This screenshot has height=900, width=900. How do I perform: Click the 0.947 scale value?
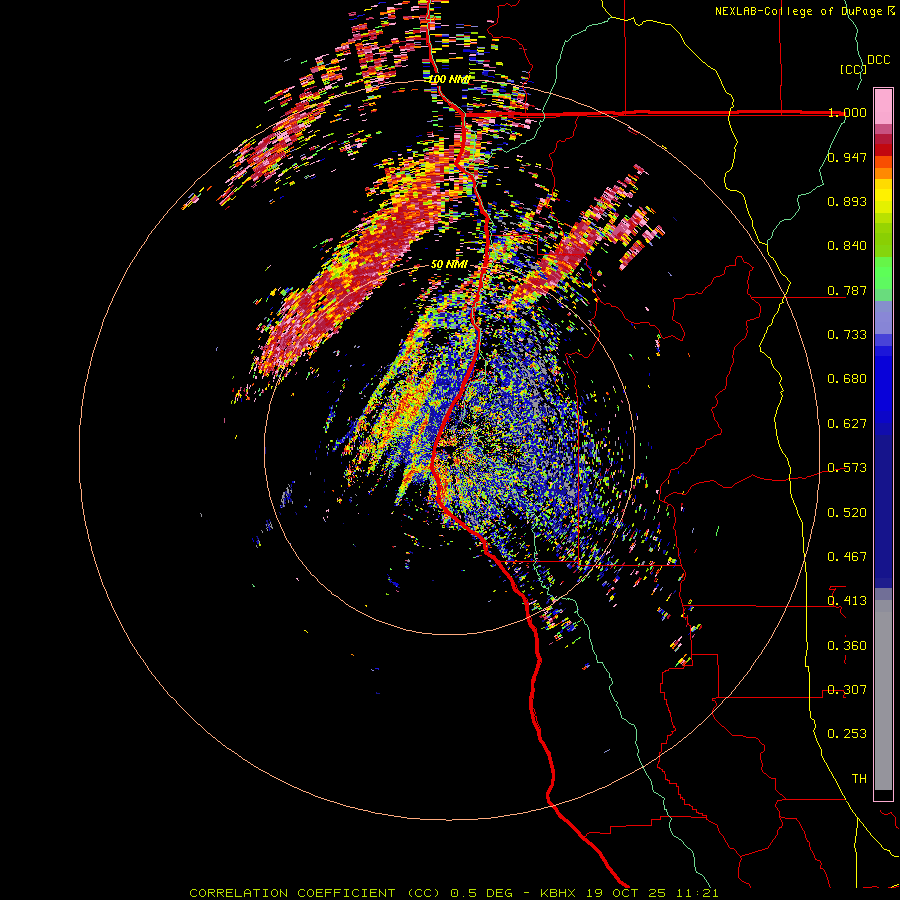[x=847, y=157]
